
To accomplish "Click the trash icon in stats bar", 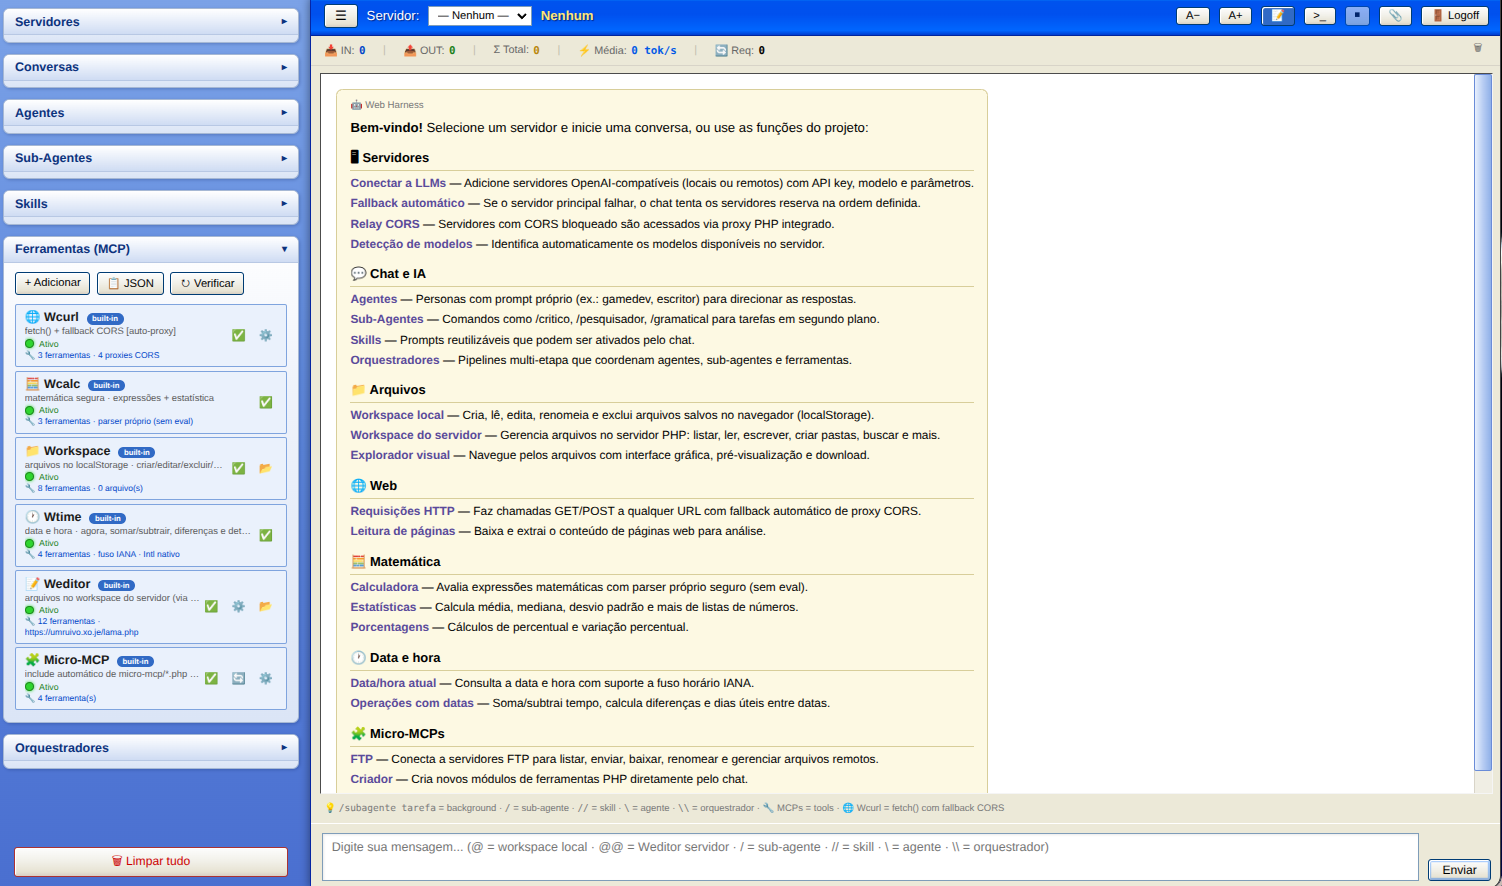I will click(1478, 47).
